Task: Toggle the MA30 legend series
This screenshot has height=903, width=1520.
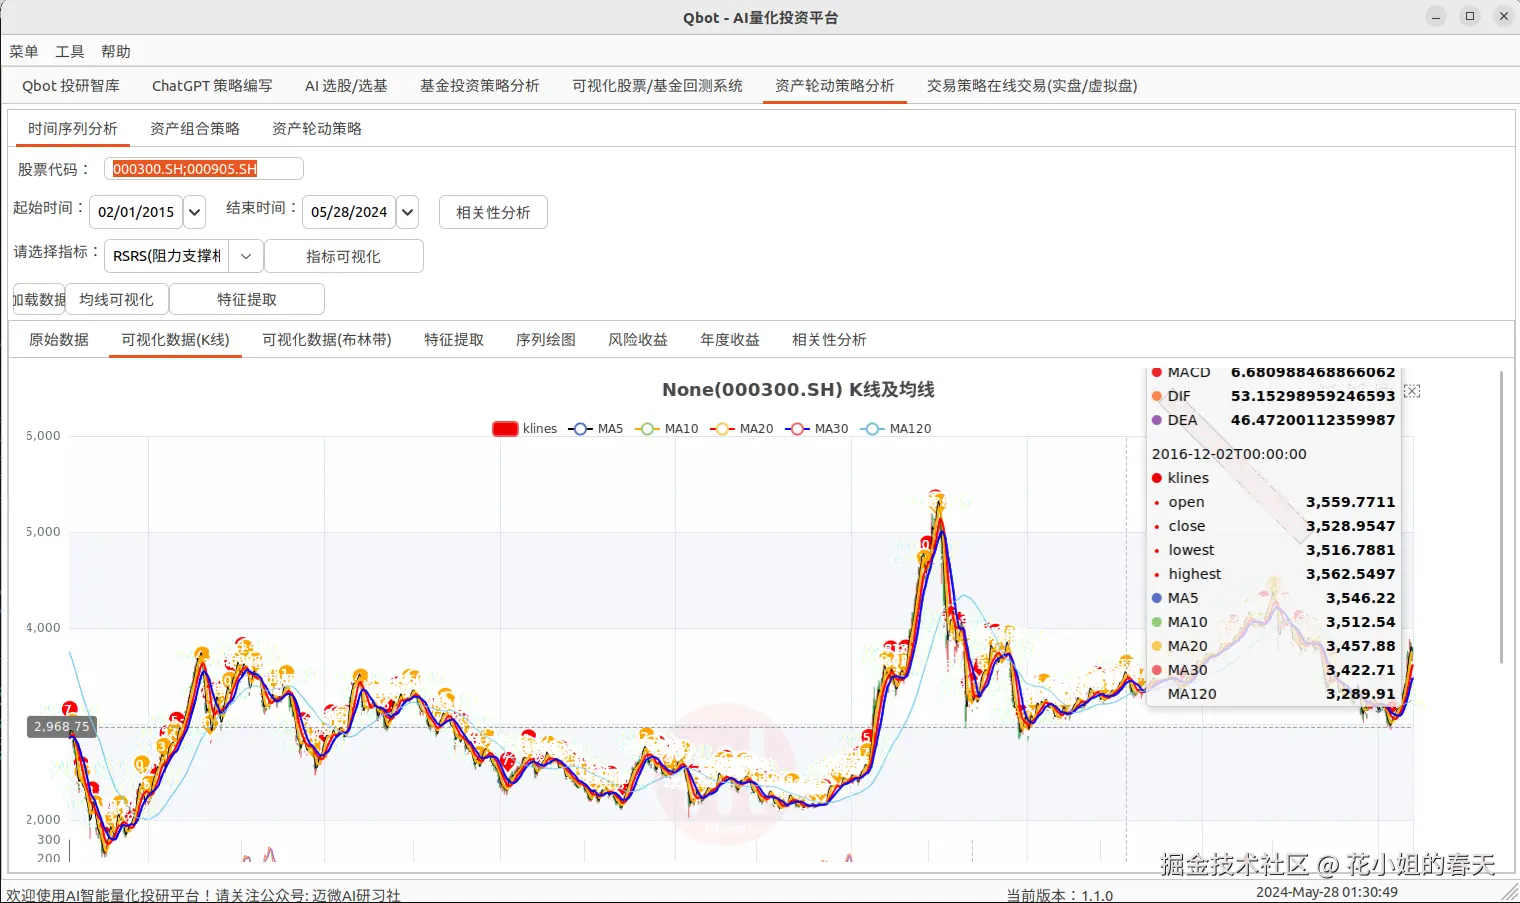Action: tap(817, 428)
